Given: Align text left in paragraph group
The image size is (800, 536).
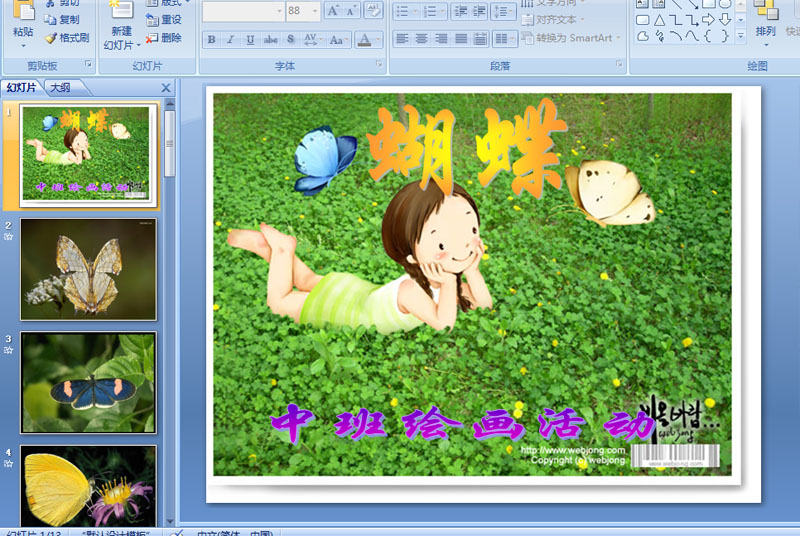Looking at the screenshot, I should (402, 39).
